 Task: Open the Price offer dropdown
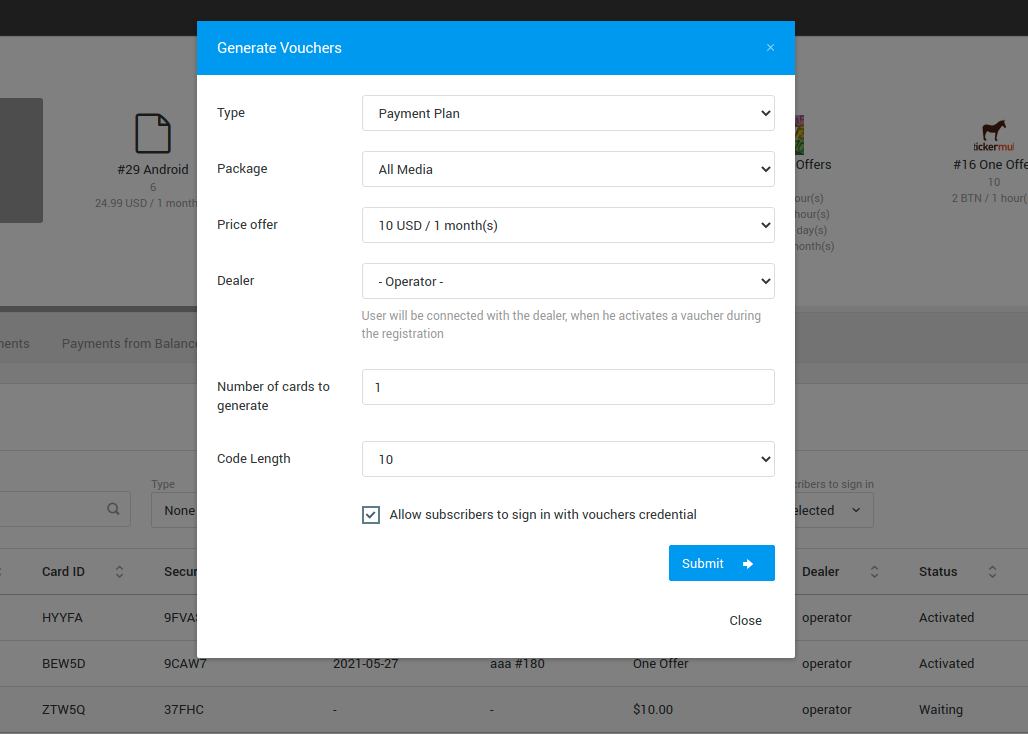568,225
